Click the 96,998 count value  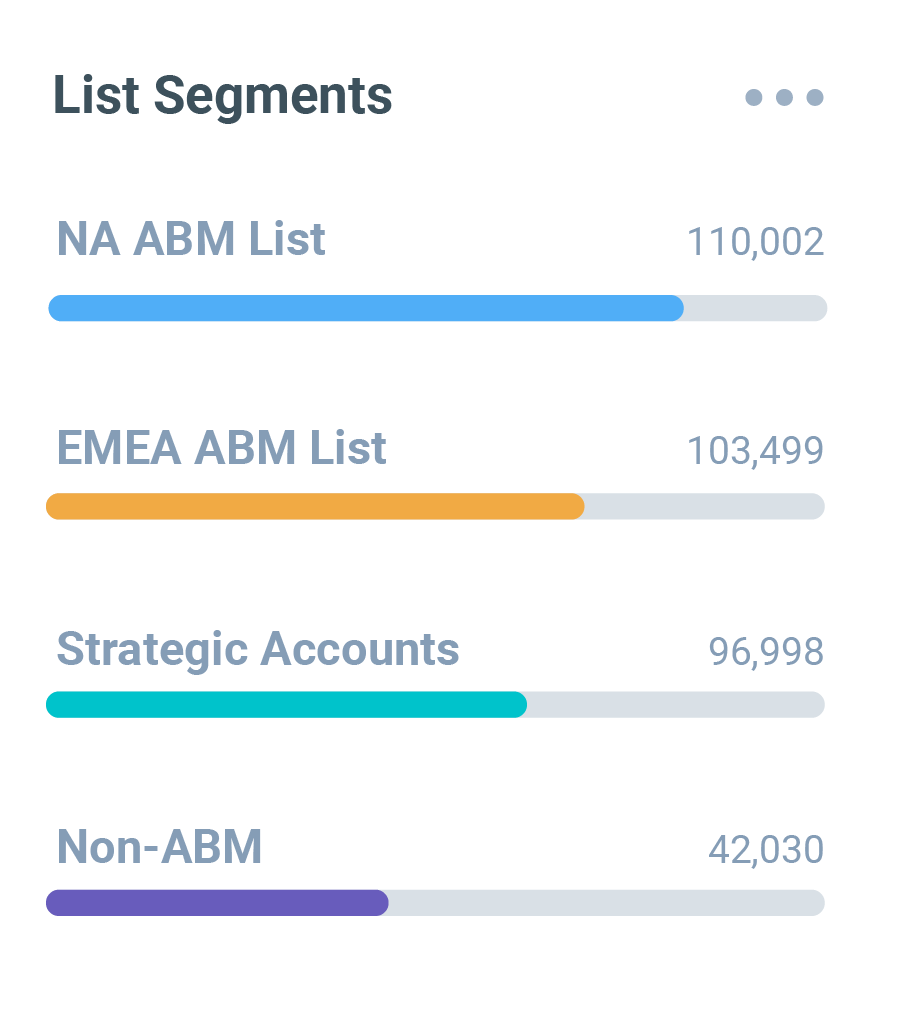click(x=766, y=651)
